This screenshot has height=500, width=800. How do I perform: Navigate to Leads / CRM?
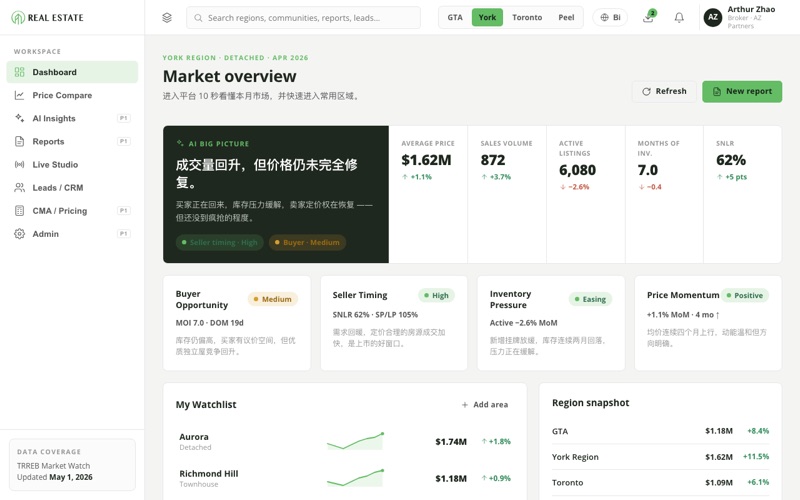tap(72, 187)
